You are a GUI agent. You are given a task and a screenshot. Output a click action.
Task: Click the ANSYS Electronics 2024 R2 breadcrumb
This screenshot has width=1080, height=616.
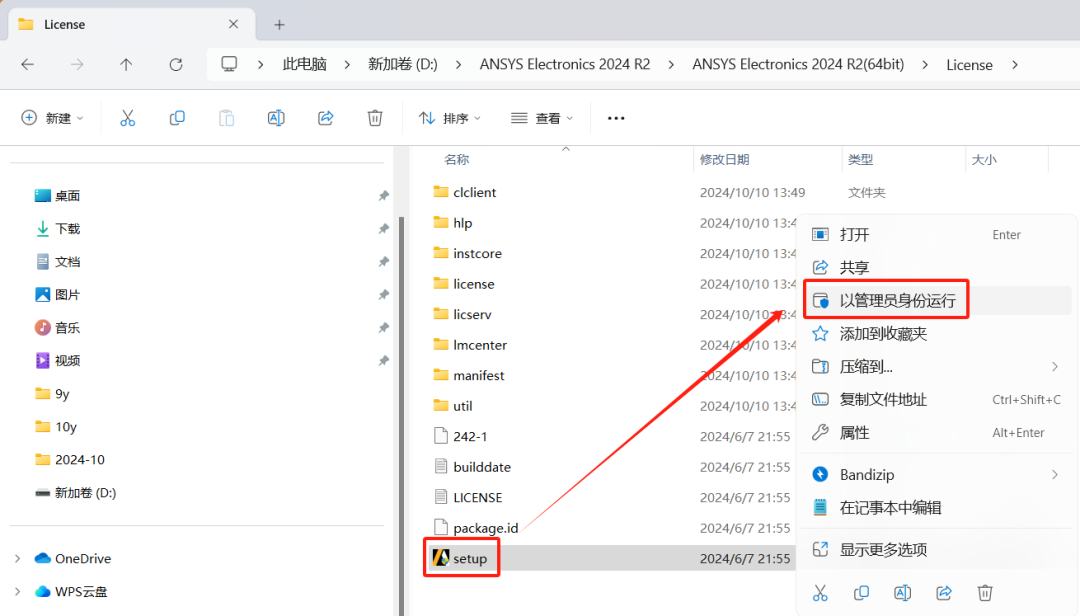click(x=565, y=65)
